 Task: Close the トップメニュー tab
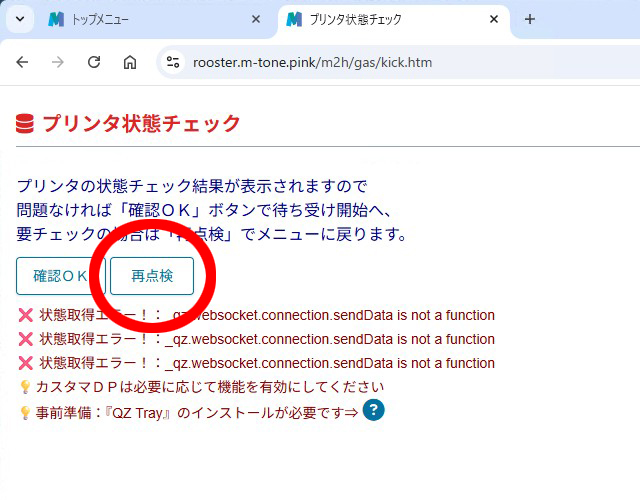[x=256, y=19]
